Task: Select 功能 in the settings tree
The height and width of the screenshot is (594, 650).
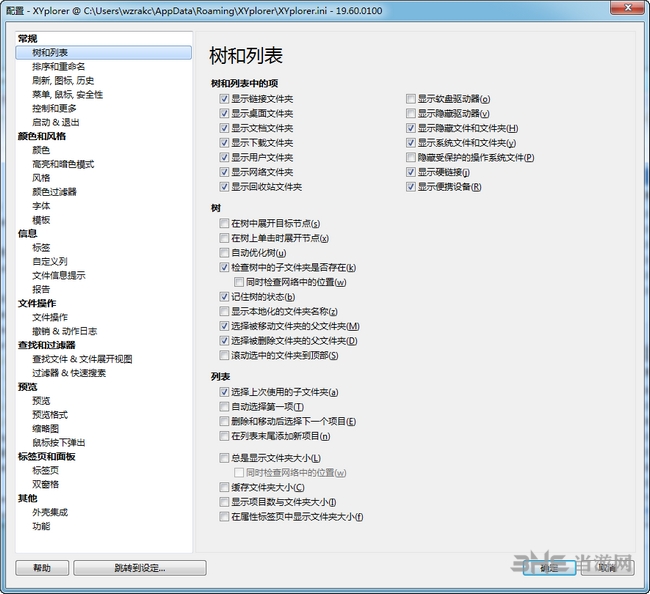Action: click(41, 526)
